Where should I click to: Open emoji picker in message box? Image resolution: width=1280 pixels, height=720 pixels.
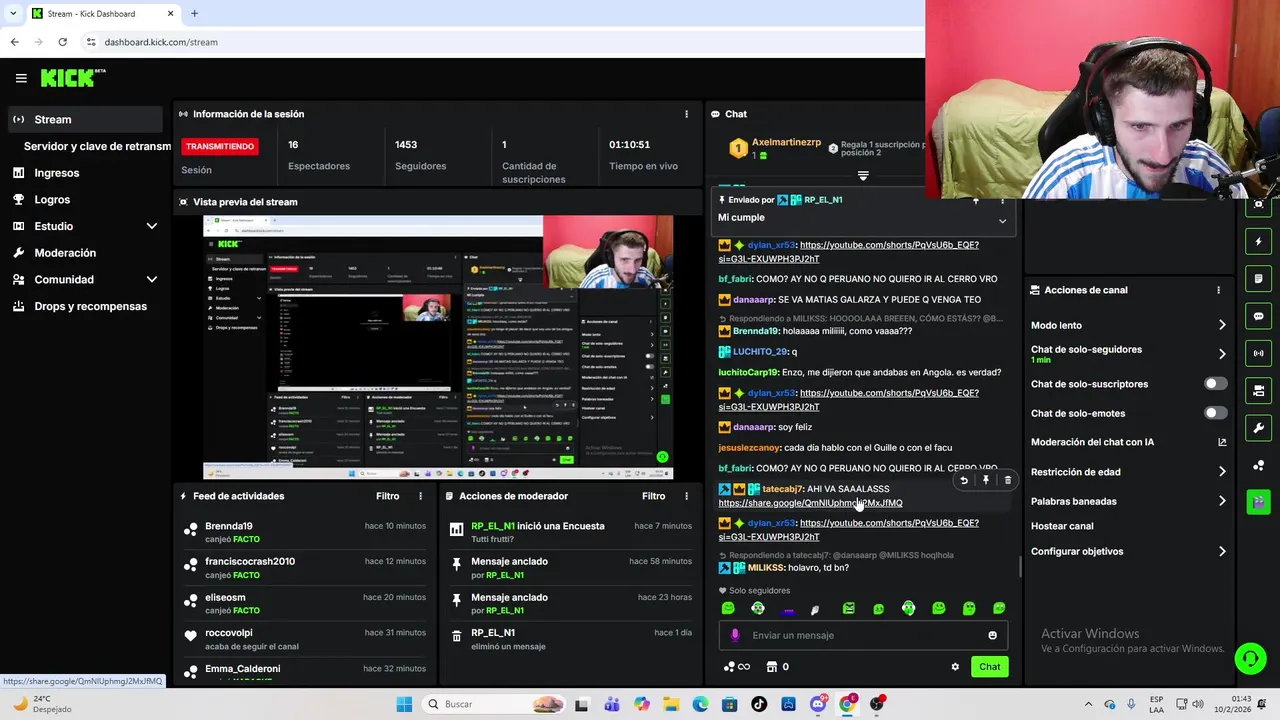992,635
